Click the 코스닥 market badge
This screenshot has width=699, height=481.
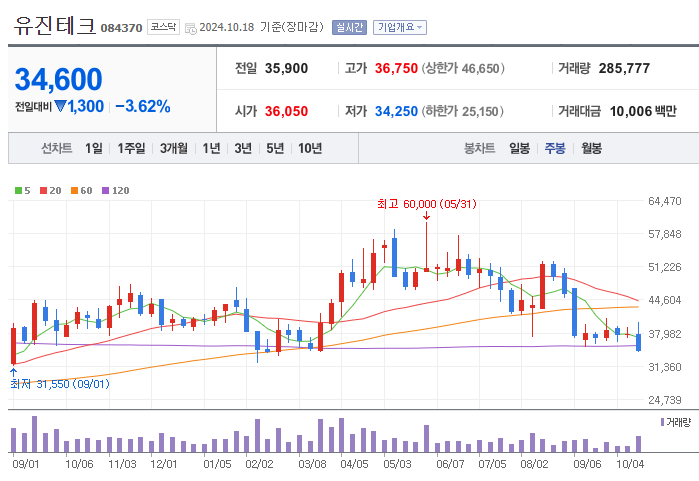click(163, 27)
